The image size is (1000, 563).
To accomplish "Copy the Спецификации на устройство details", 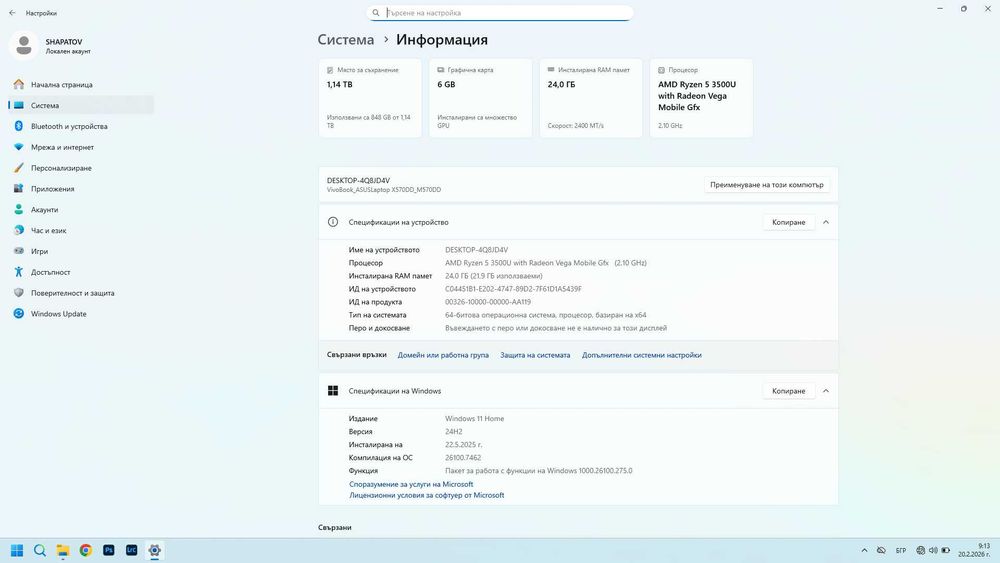I will tap(788, 223).
